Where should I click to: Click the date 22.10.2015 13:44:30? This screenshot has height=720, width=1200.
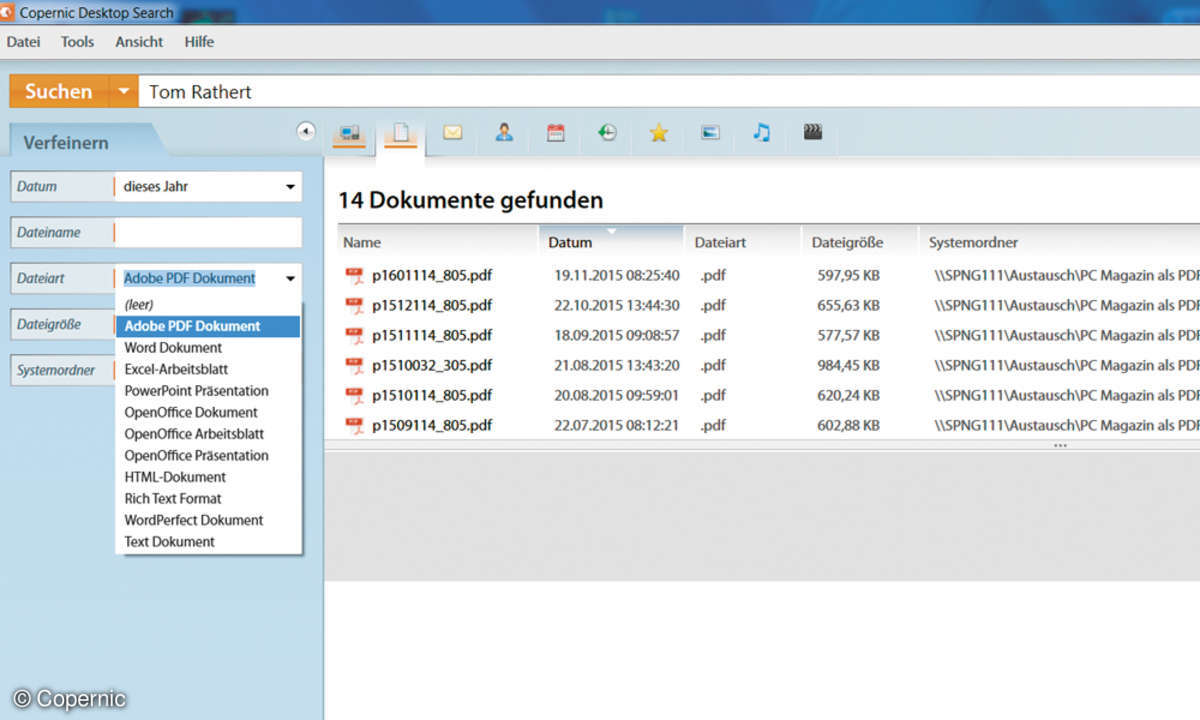(x=617, y=305)
